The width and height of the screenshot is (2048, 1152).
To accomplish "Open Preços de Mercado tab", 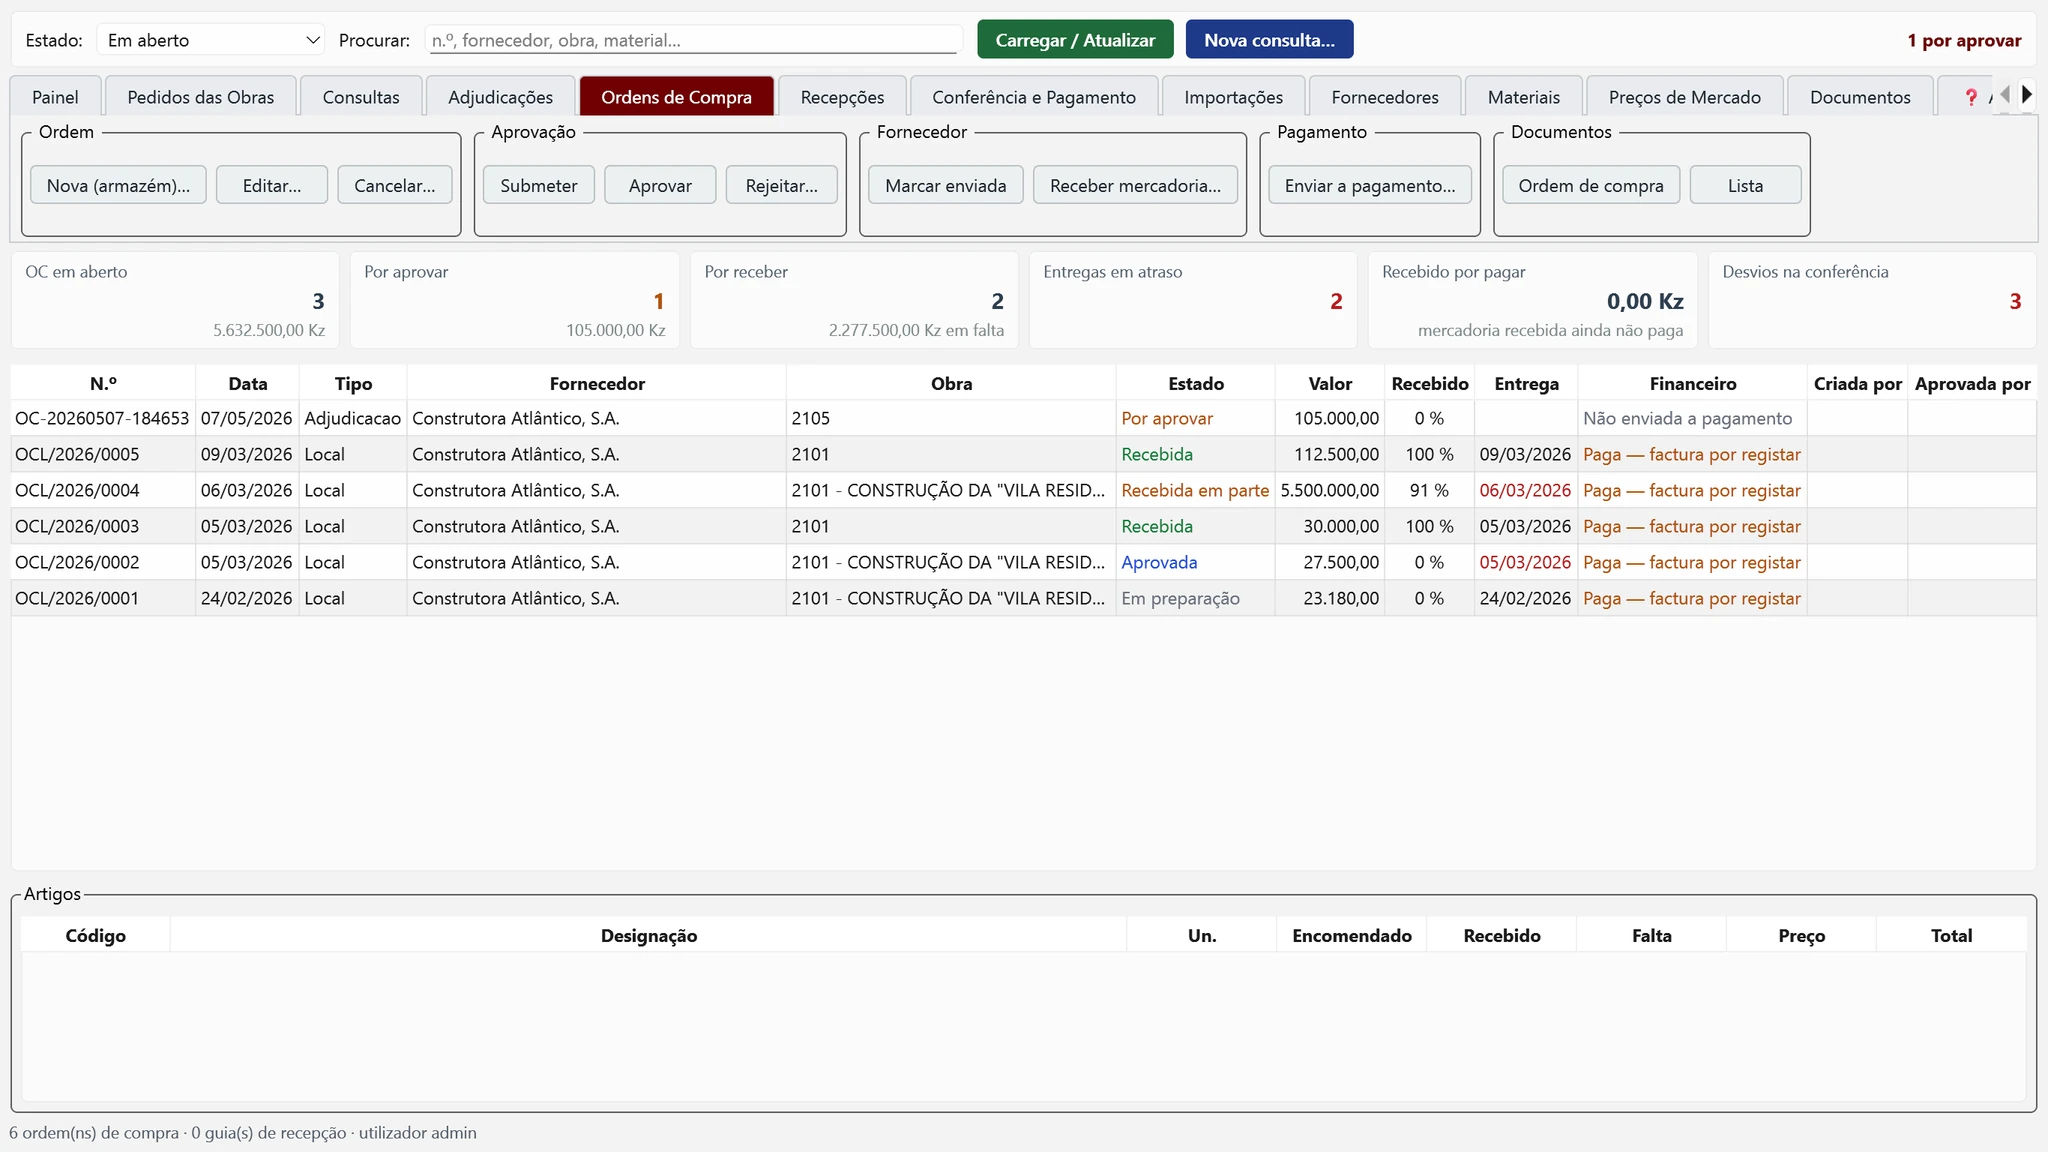I will [1684, 97].
